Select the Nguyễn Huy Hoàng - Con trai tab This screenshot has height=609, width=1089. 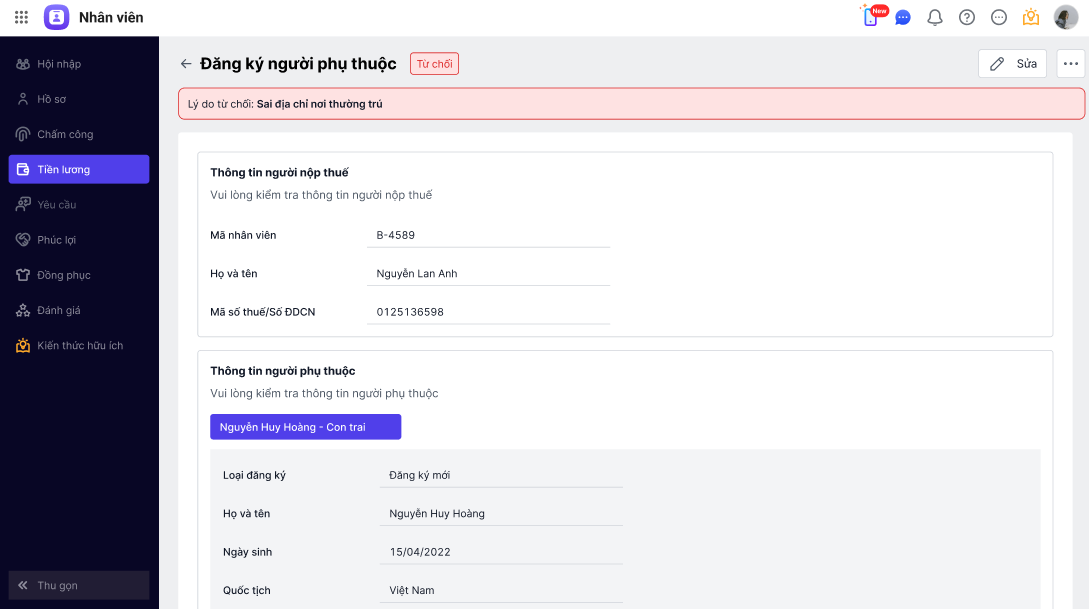click(x=305, y=427)
